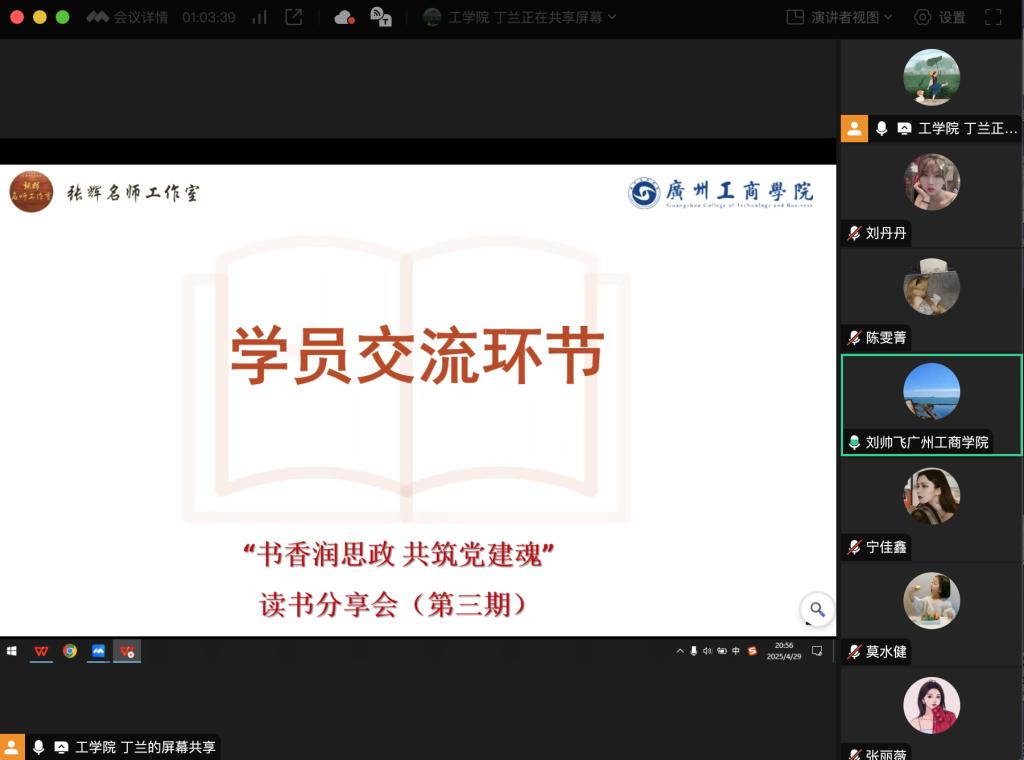
Task: Click the active mic icon beside 刘帅飞广州工商学院
Action: click(x=854, y=442)
